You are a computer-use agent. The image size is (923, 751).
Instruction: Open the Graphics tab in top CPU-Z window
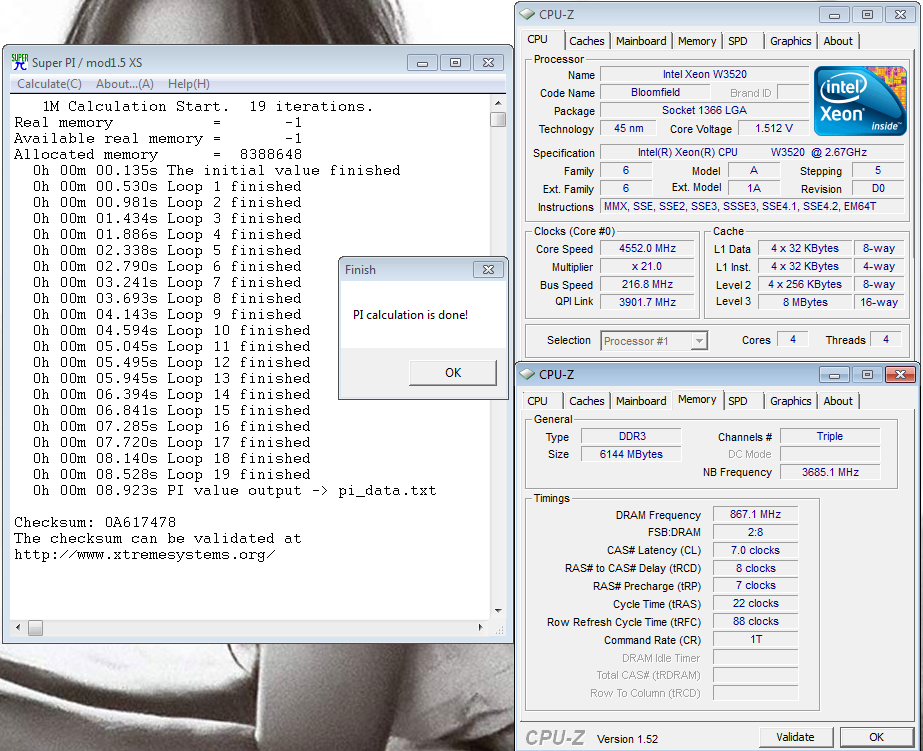[x=791, y=41]
